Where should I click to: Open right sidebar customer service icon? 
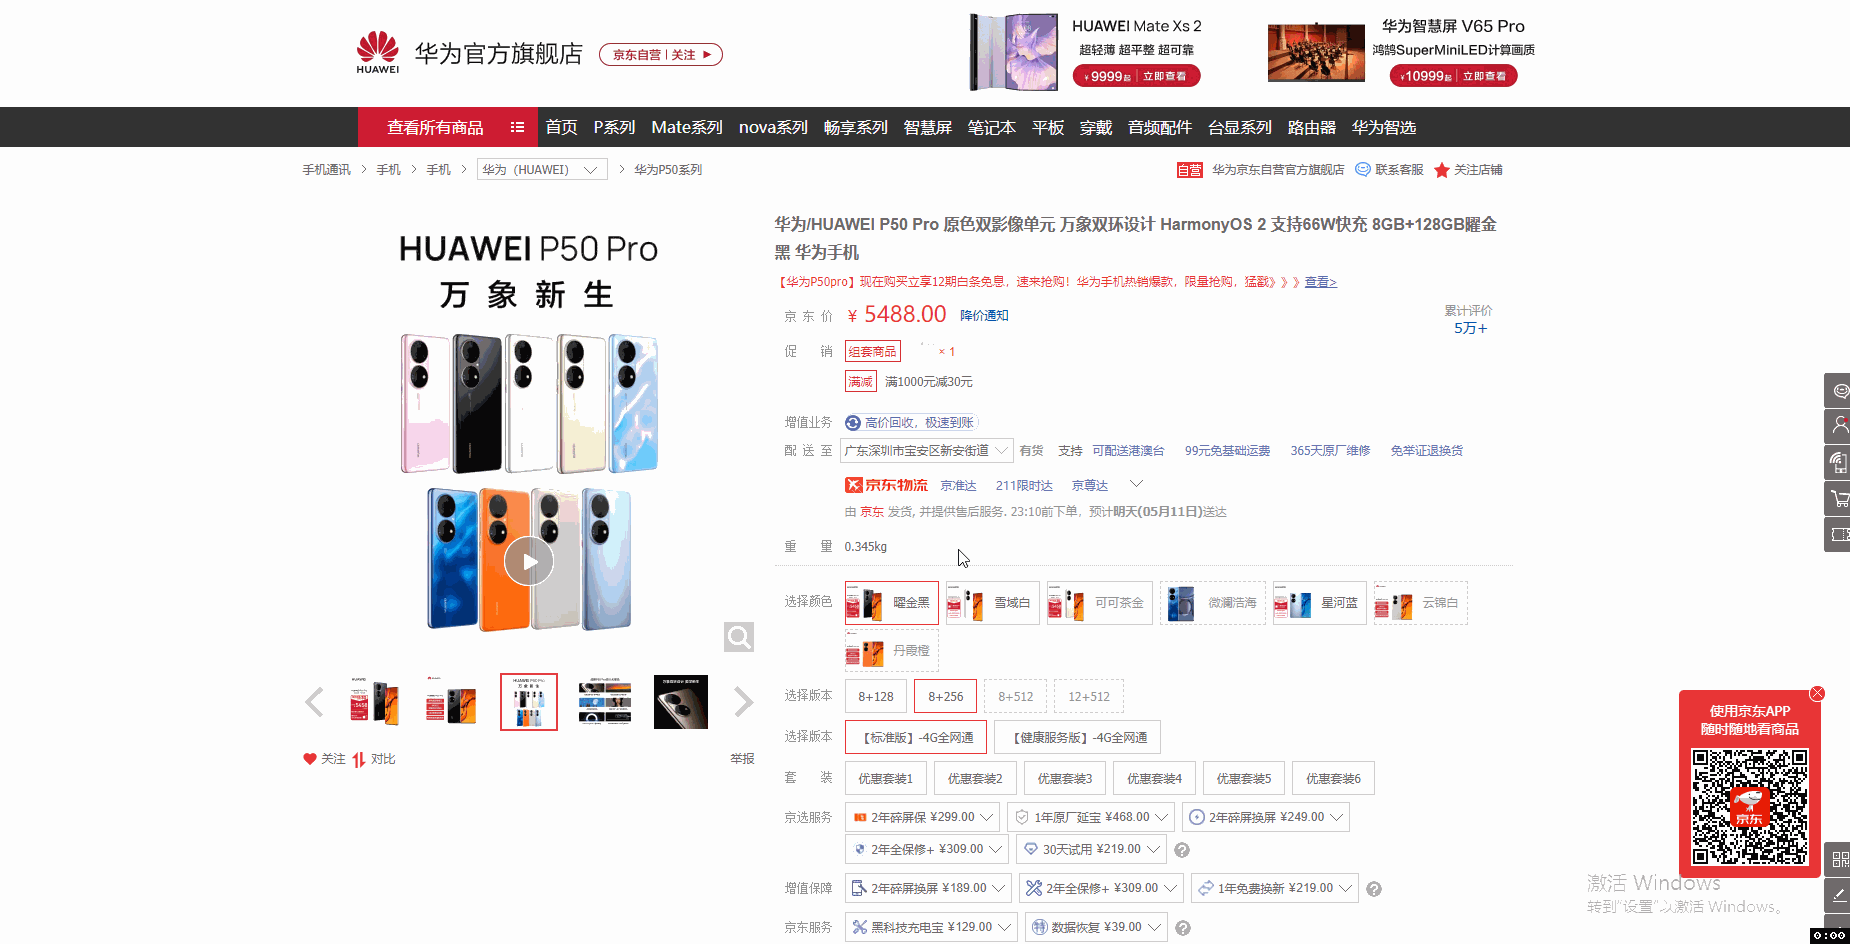point(1838,391)
